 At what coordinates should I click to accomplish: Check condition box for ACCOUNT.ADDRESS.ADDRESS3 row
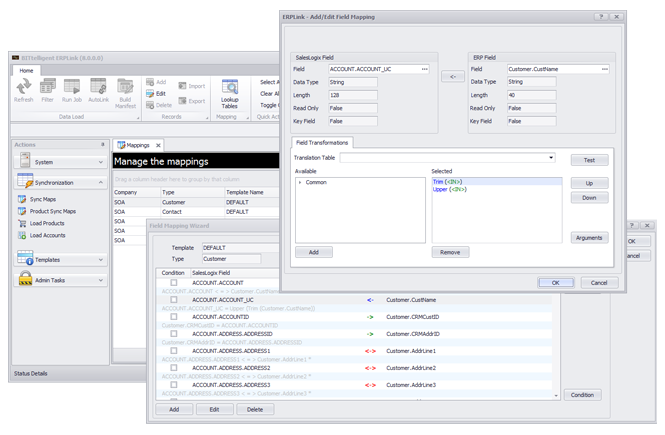point(174,385)
